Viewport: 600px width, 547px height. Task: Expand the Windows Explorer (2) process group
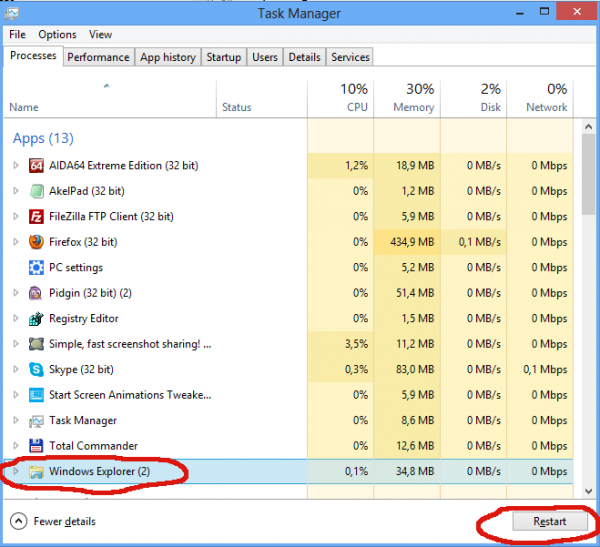coord(15,471)
